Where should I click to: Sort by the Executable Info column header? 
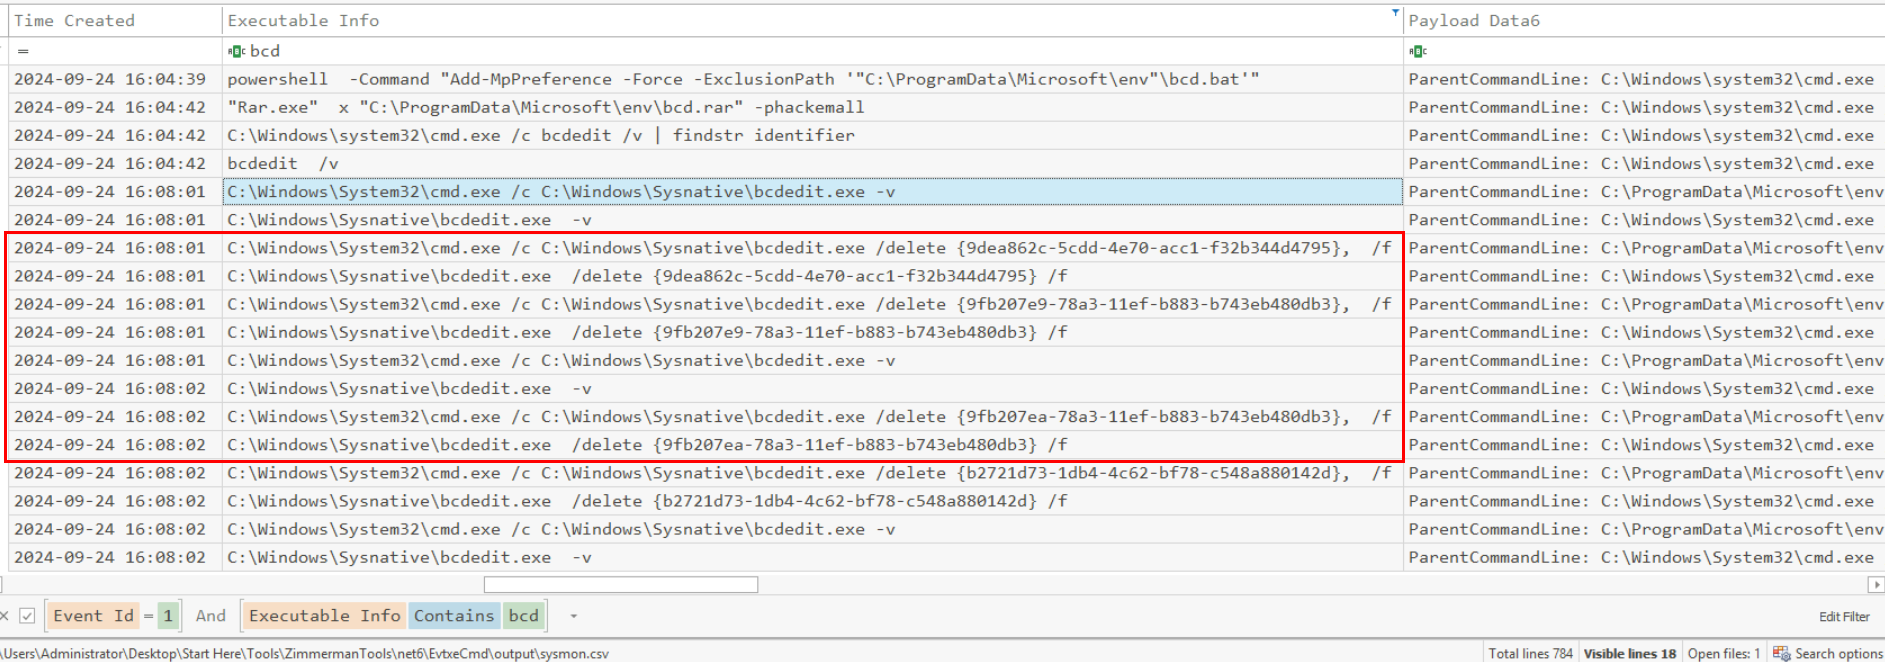812,21
